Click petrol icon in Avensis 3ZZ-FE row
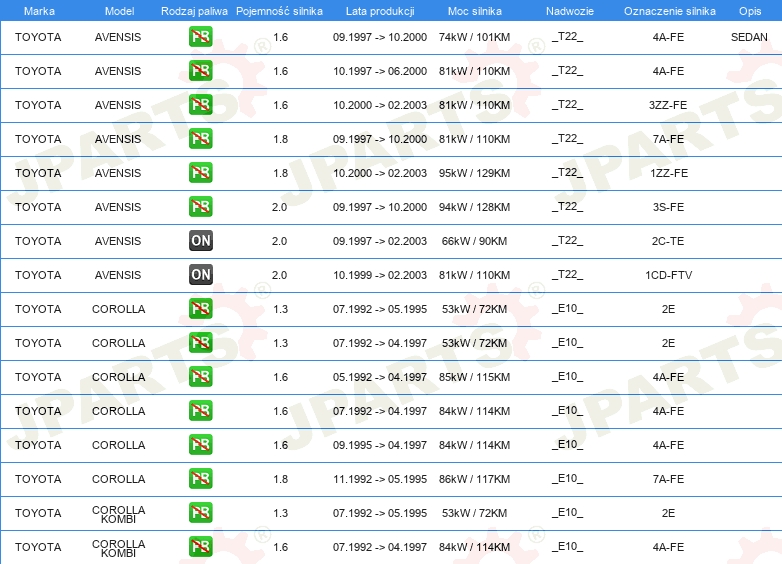782x564 pixels. coord(200,105)
